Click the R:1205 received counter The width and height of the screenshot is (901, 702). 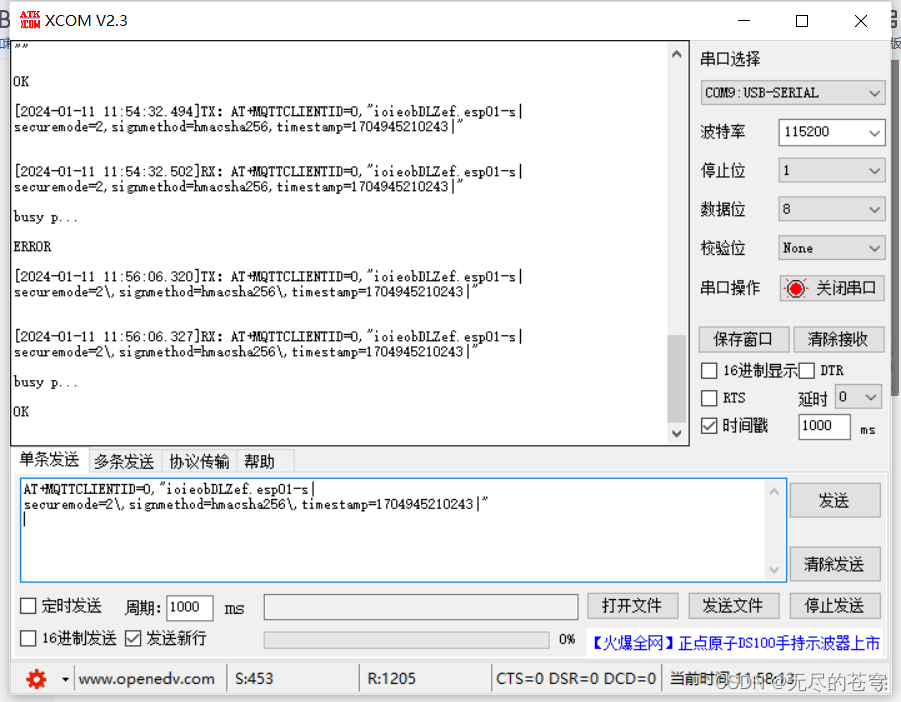point(391,679)
